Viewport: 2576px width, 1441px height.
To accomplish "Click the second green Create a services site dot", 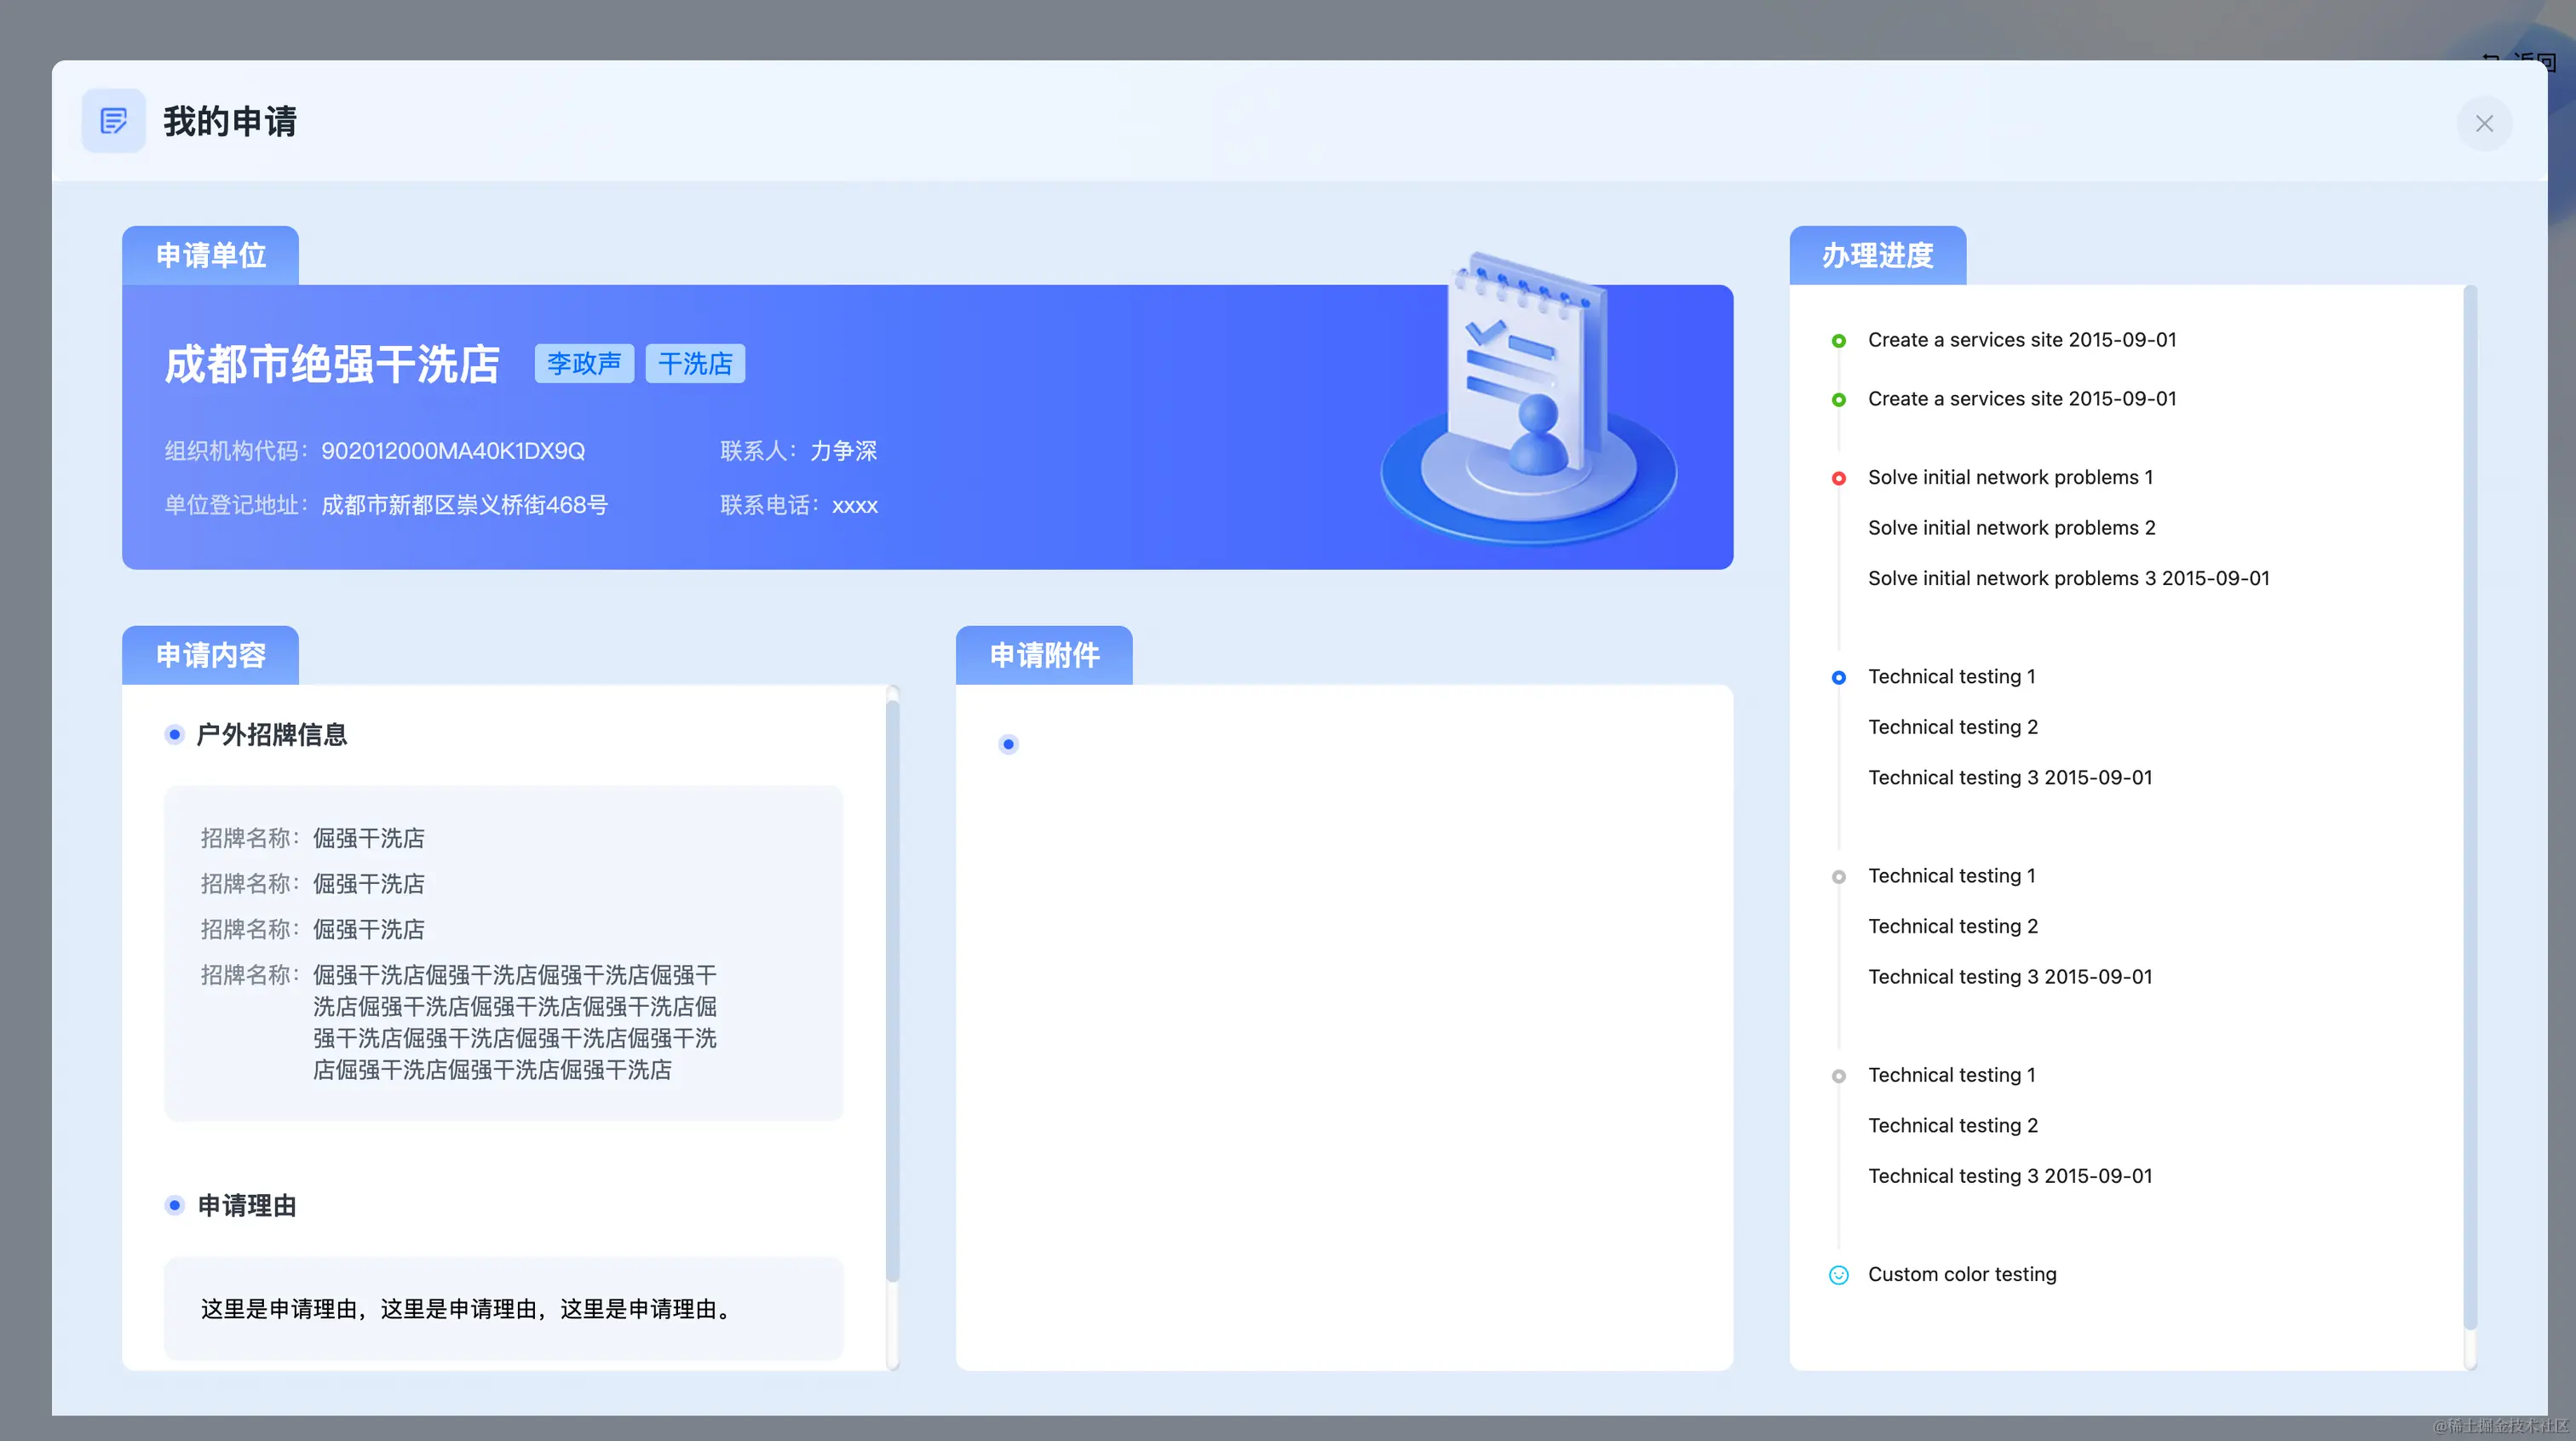I will coord(1838,400).
